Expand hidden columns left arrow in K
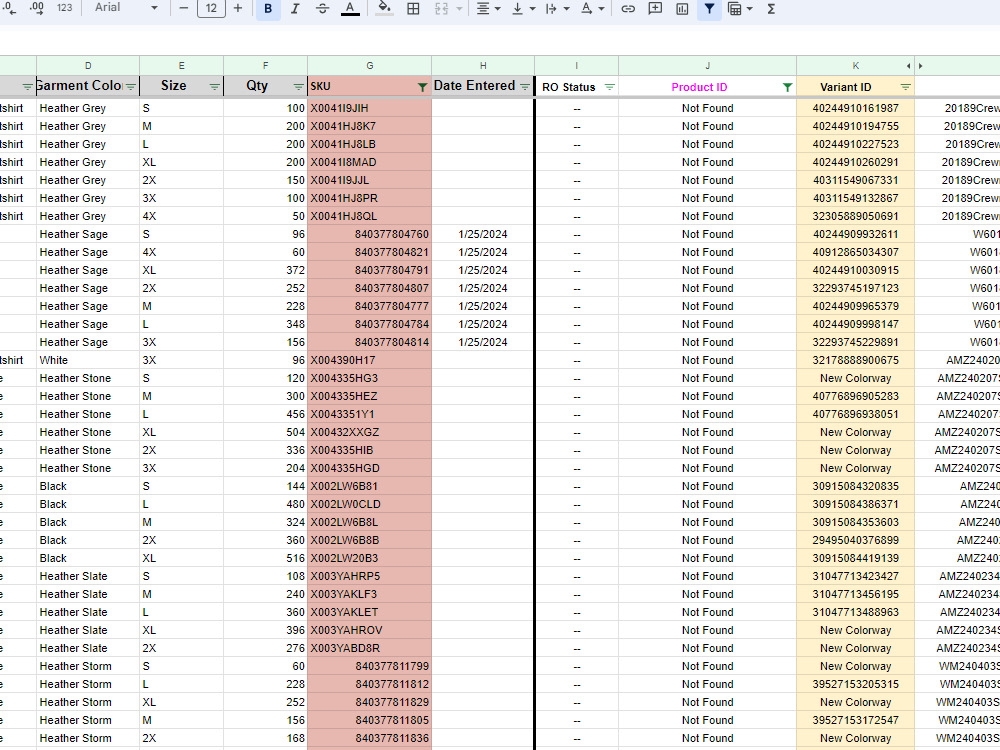Image resolution: width=1000 pixels, height=750 pixels. click(x=908, y=66)
